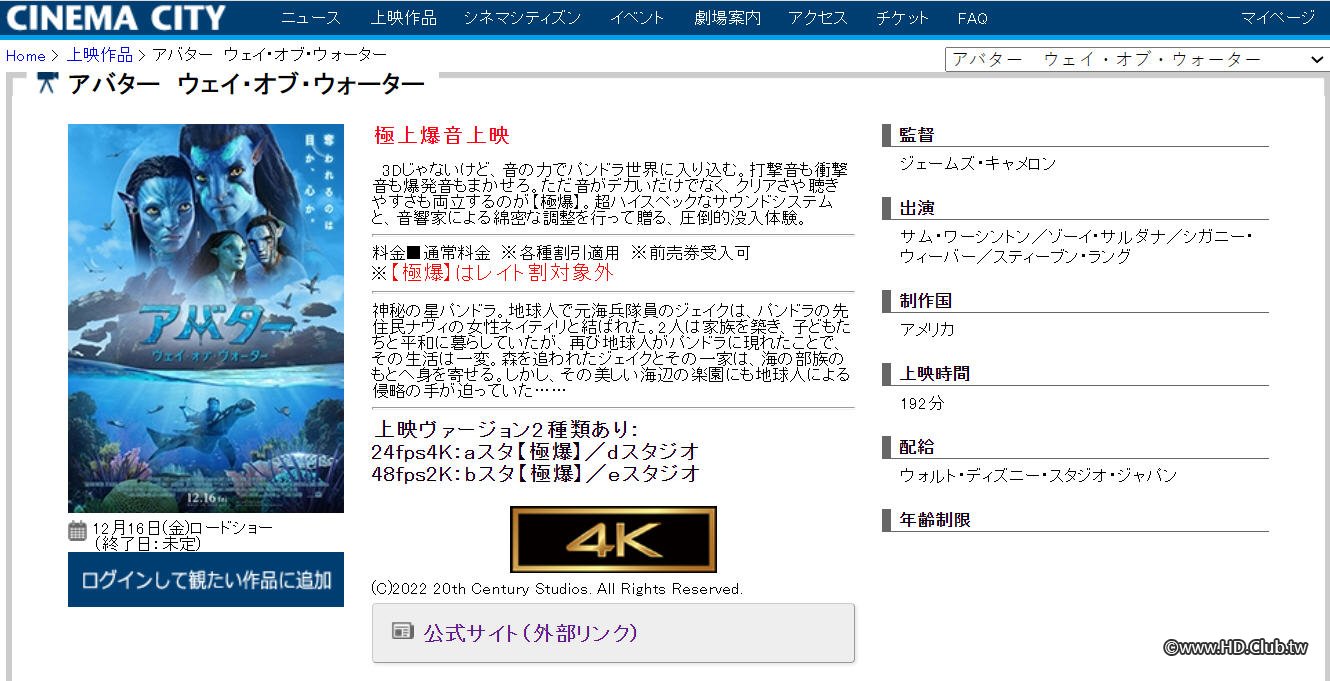1330x681 pixels.
Task: Select イベント in the top navigation
Action: (x=637, y=18)
